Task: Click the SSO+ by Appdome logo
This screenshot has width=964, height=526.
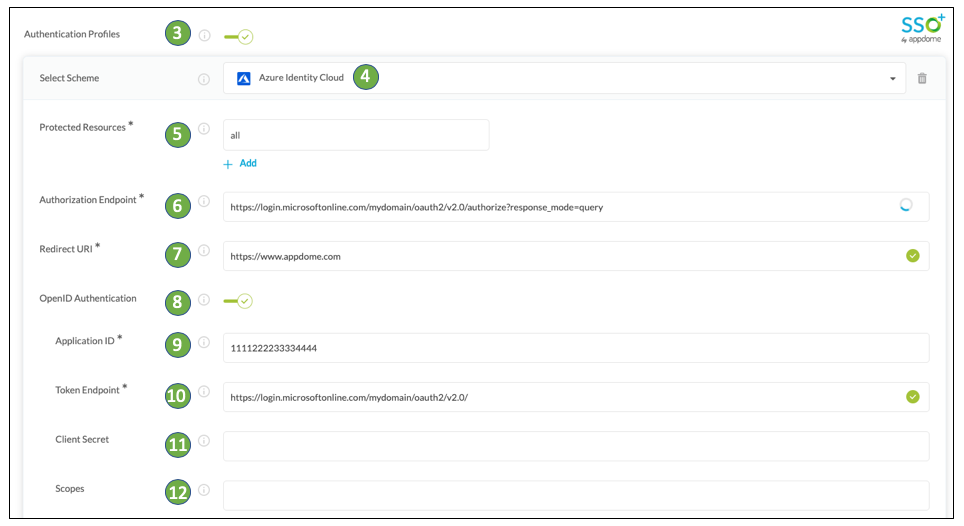Action: point(922,29)
